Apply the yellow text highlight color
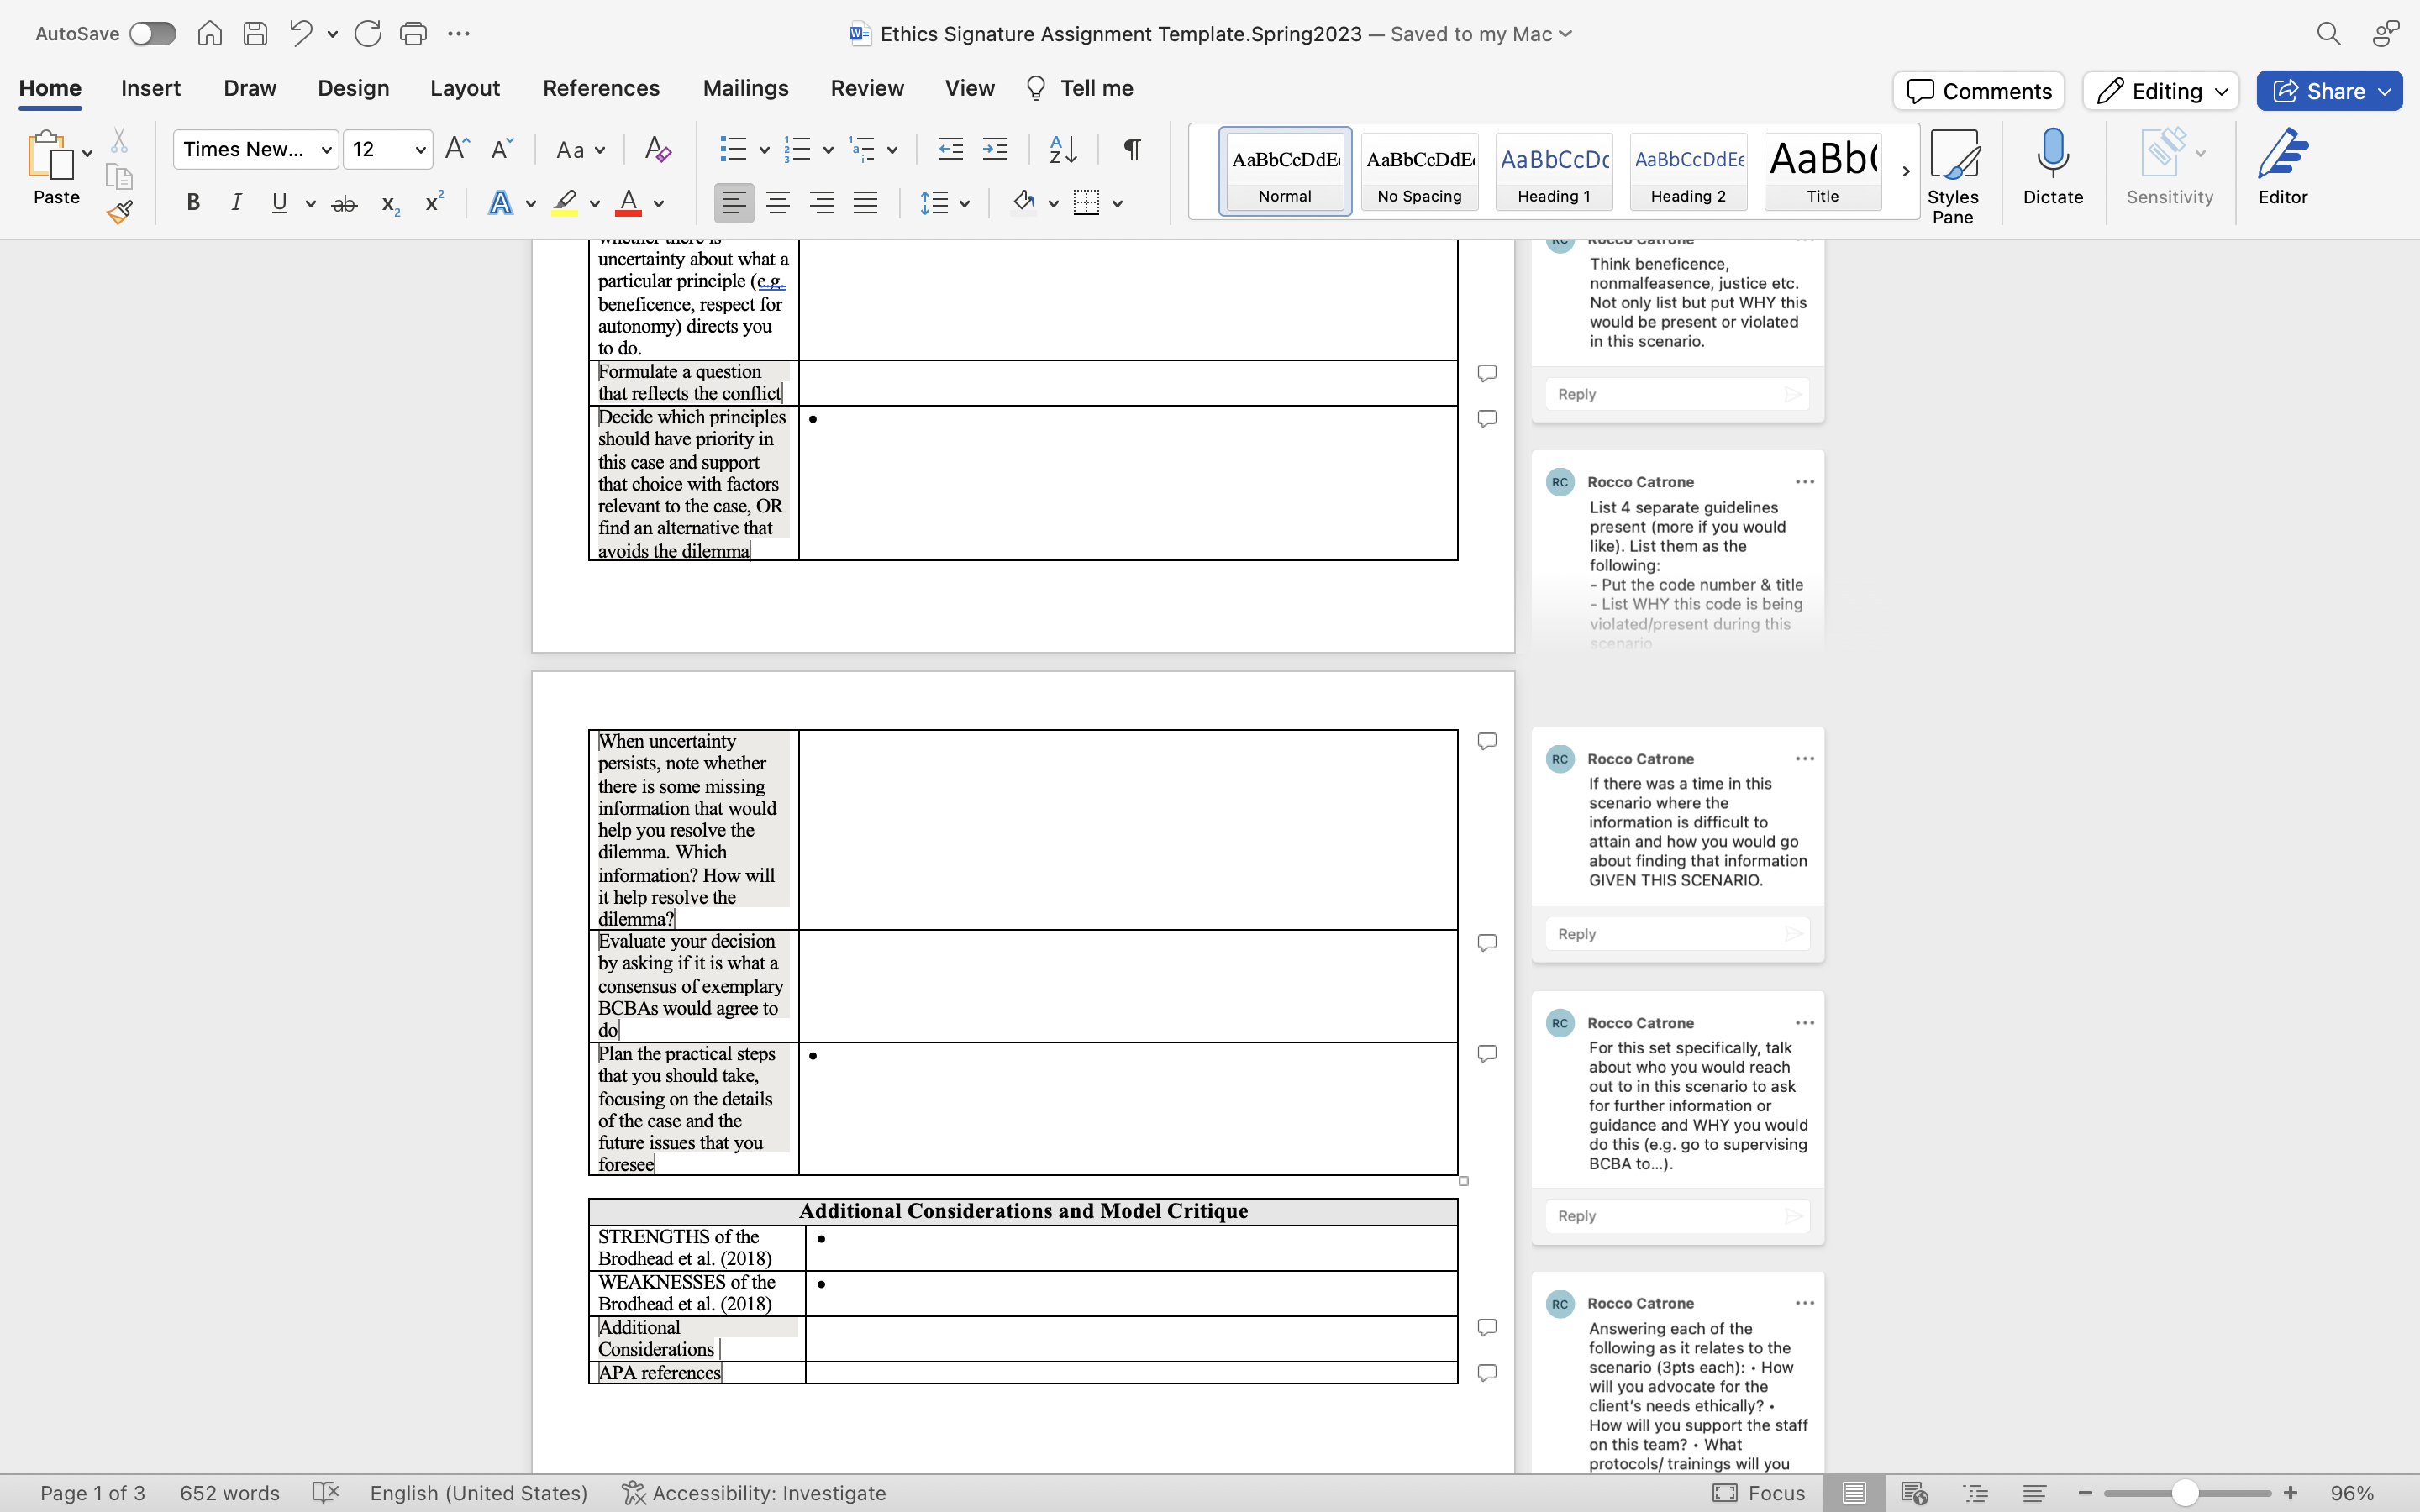Screen dimensions: 2420x1512 coord(565,203)
